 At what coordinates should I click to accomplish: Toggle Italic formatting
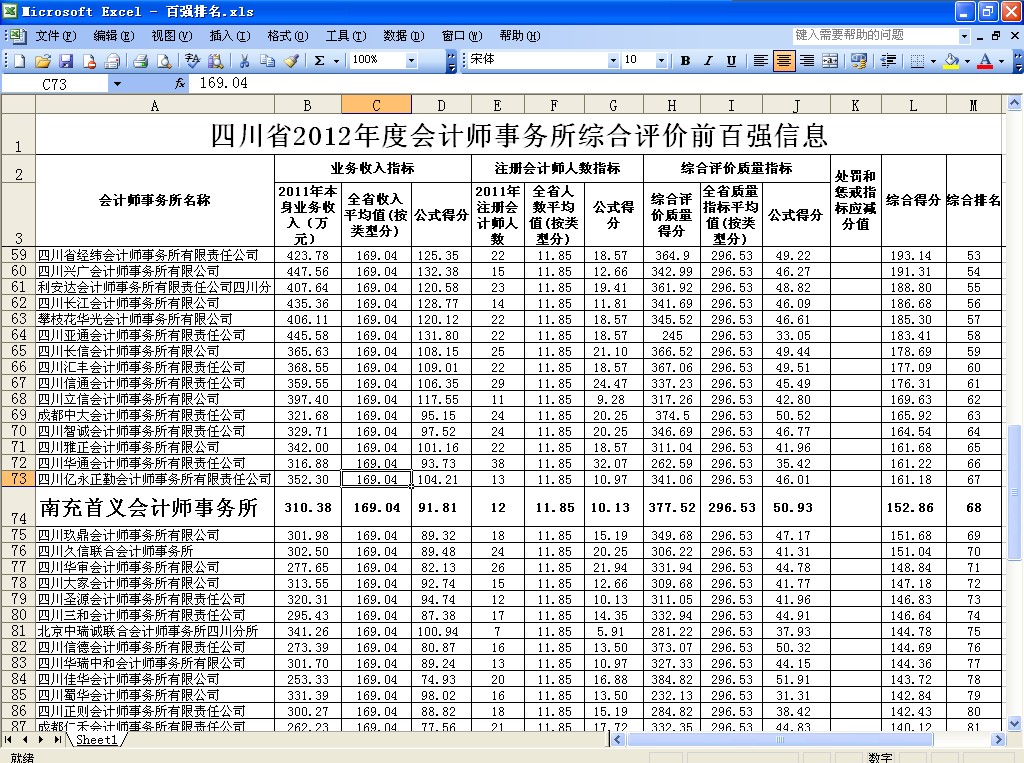click(708, 61)
